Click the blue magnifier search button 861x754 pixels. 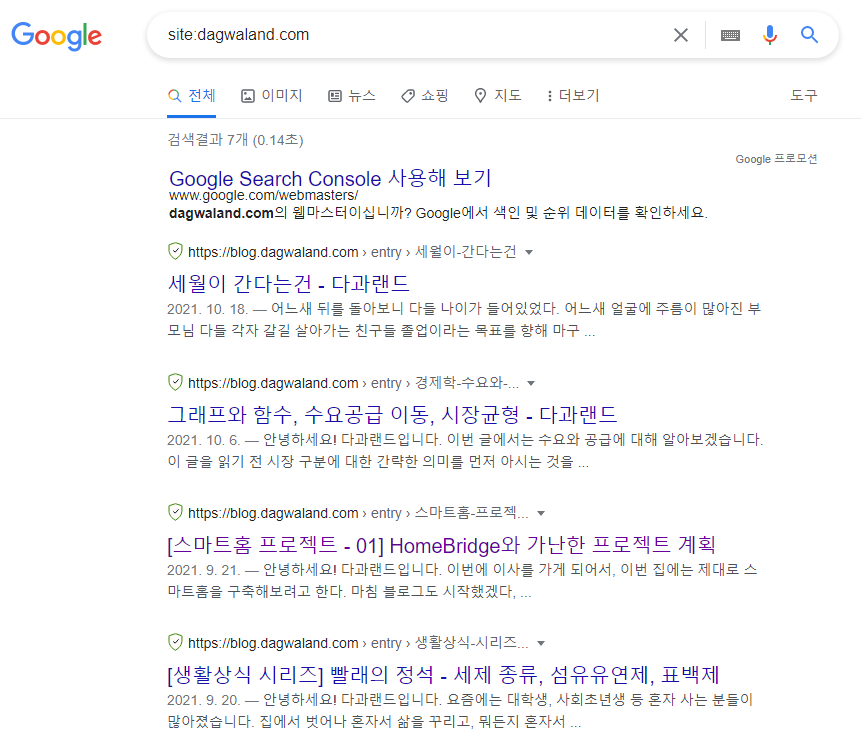tap(809, 35)
